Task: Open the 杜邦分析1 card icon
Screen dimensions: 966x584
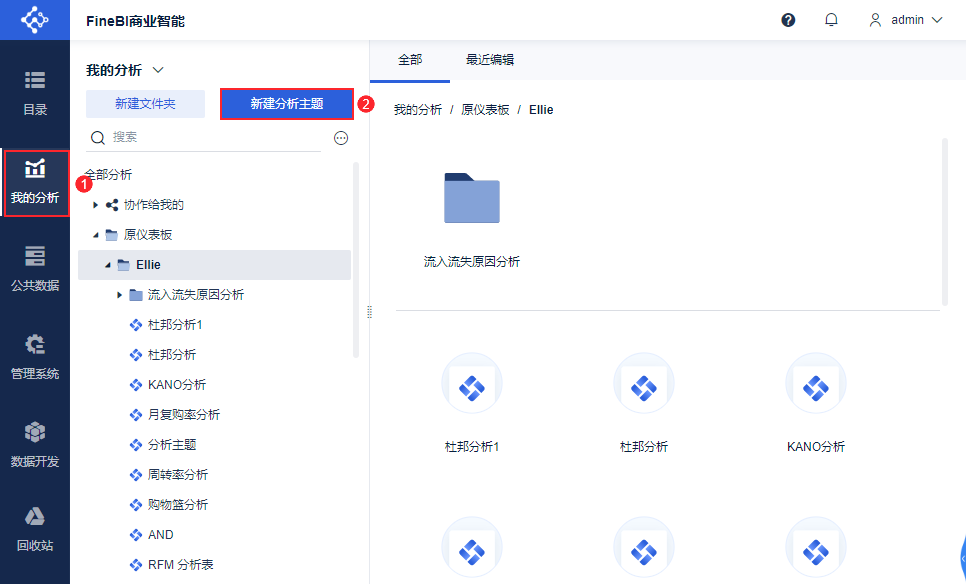Action: pos(472,383)
